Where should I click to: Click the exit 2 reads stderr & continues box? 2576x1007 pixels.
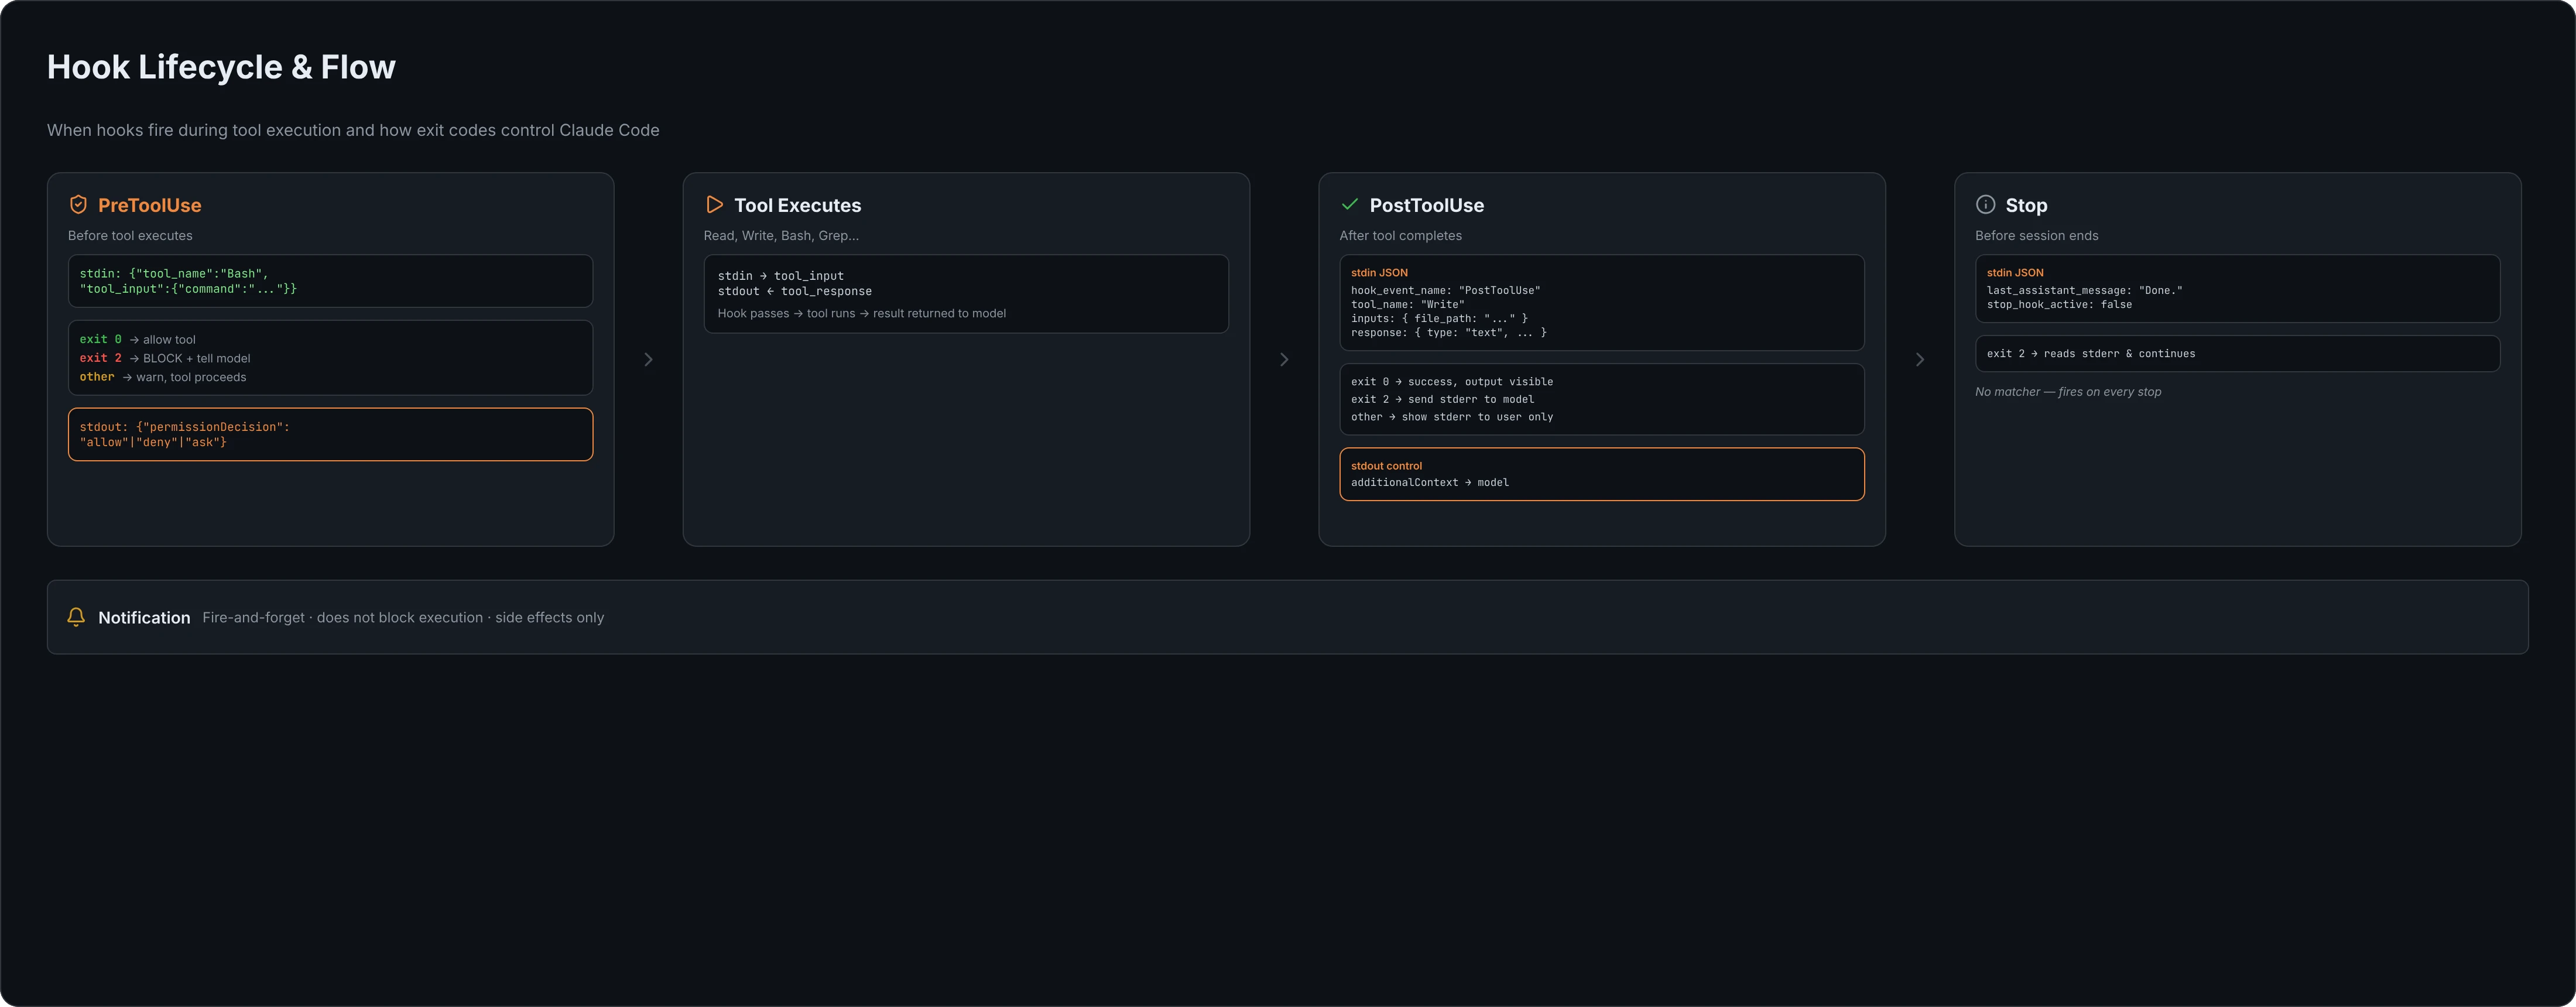coord(2237,354)
